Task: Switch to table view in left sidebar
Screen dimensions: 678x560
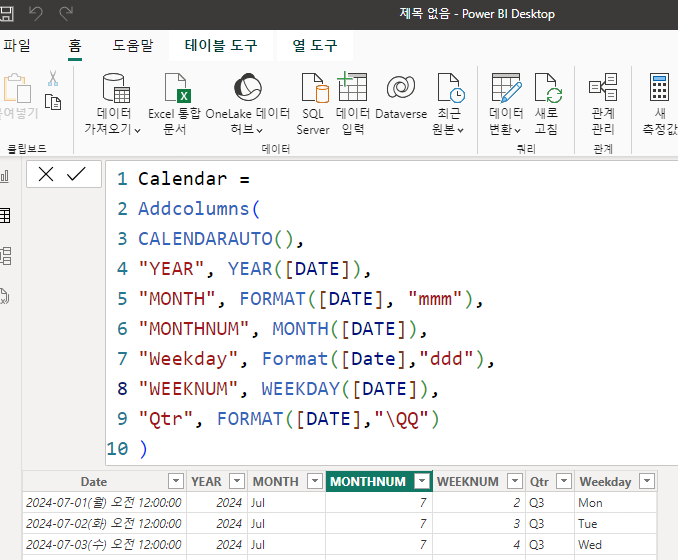Action: (x=5, y=215)
